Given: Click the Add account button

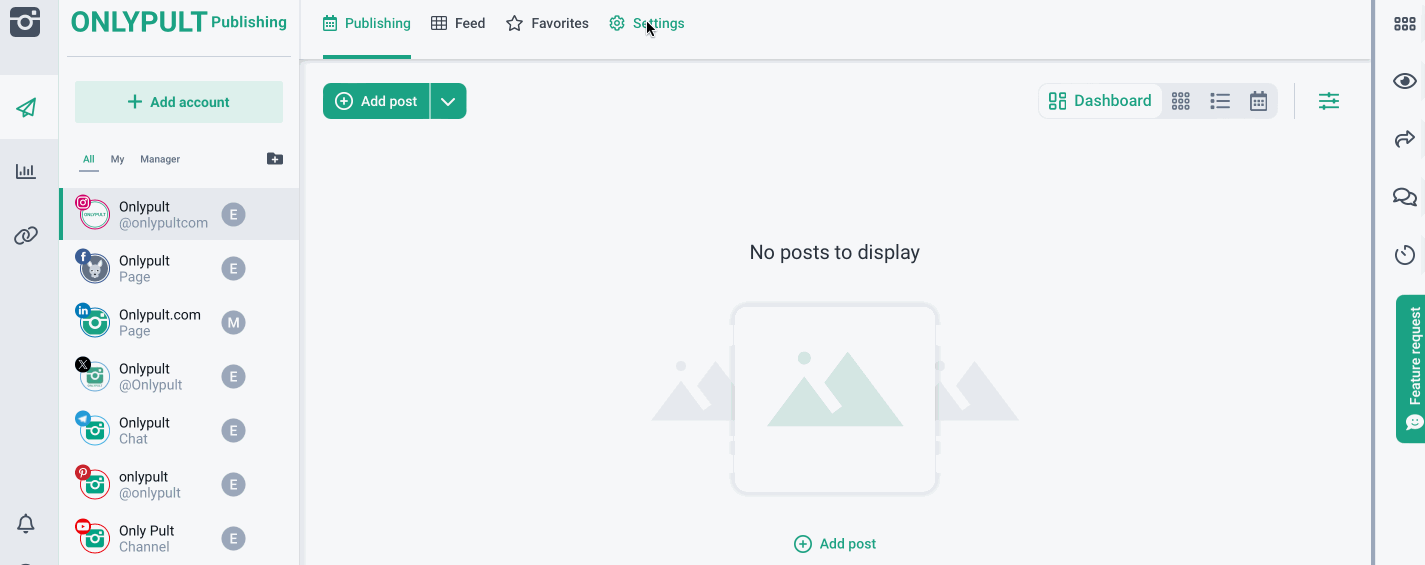Looking at the screenshot, I should 179,102.
